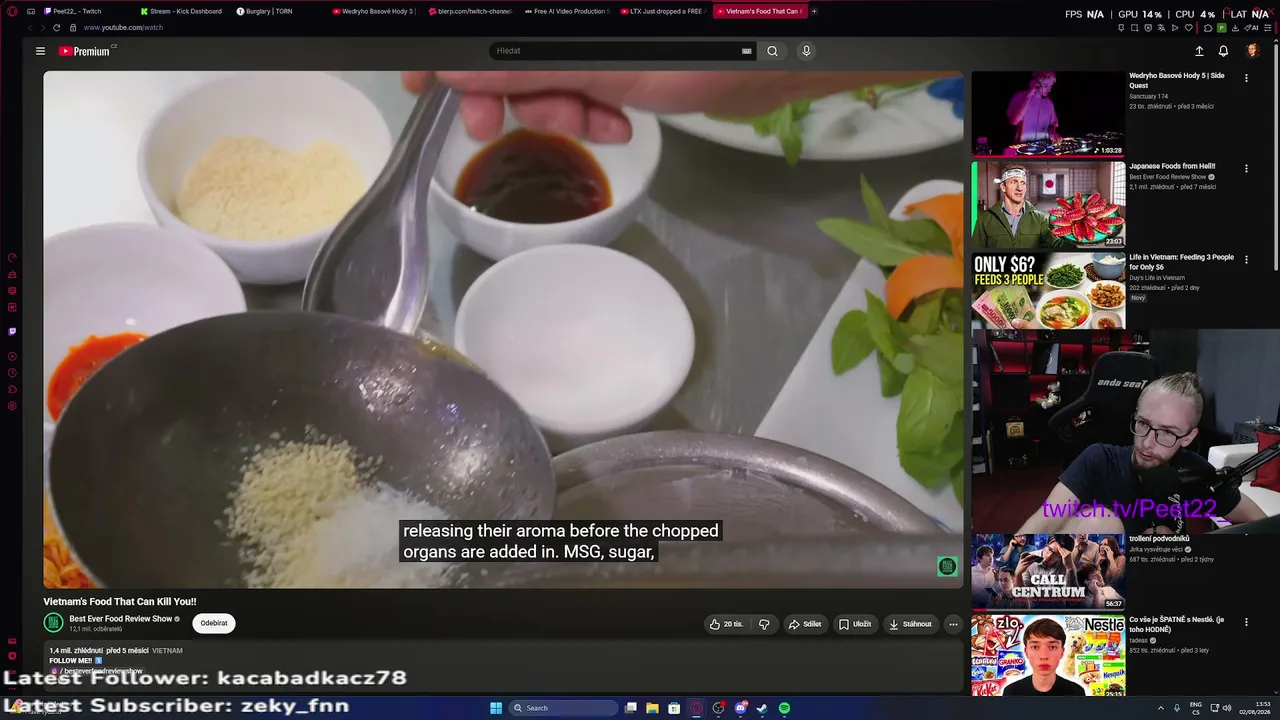The image size is (1280, 720).
Task: Open Wedryho Basové Hody 5 video thumbnail
Action: coord(1048,113)
